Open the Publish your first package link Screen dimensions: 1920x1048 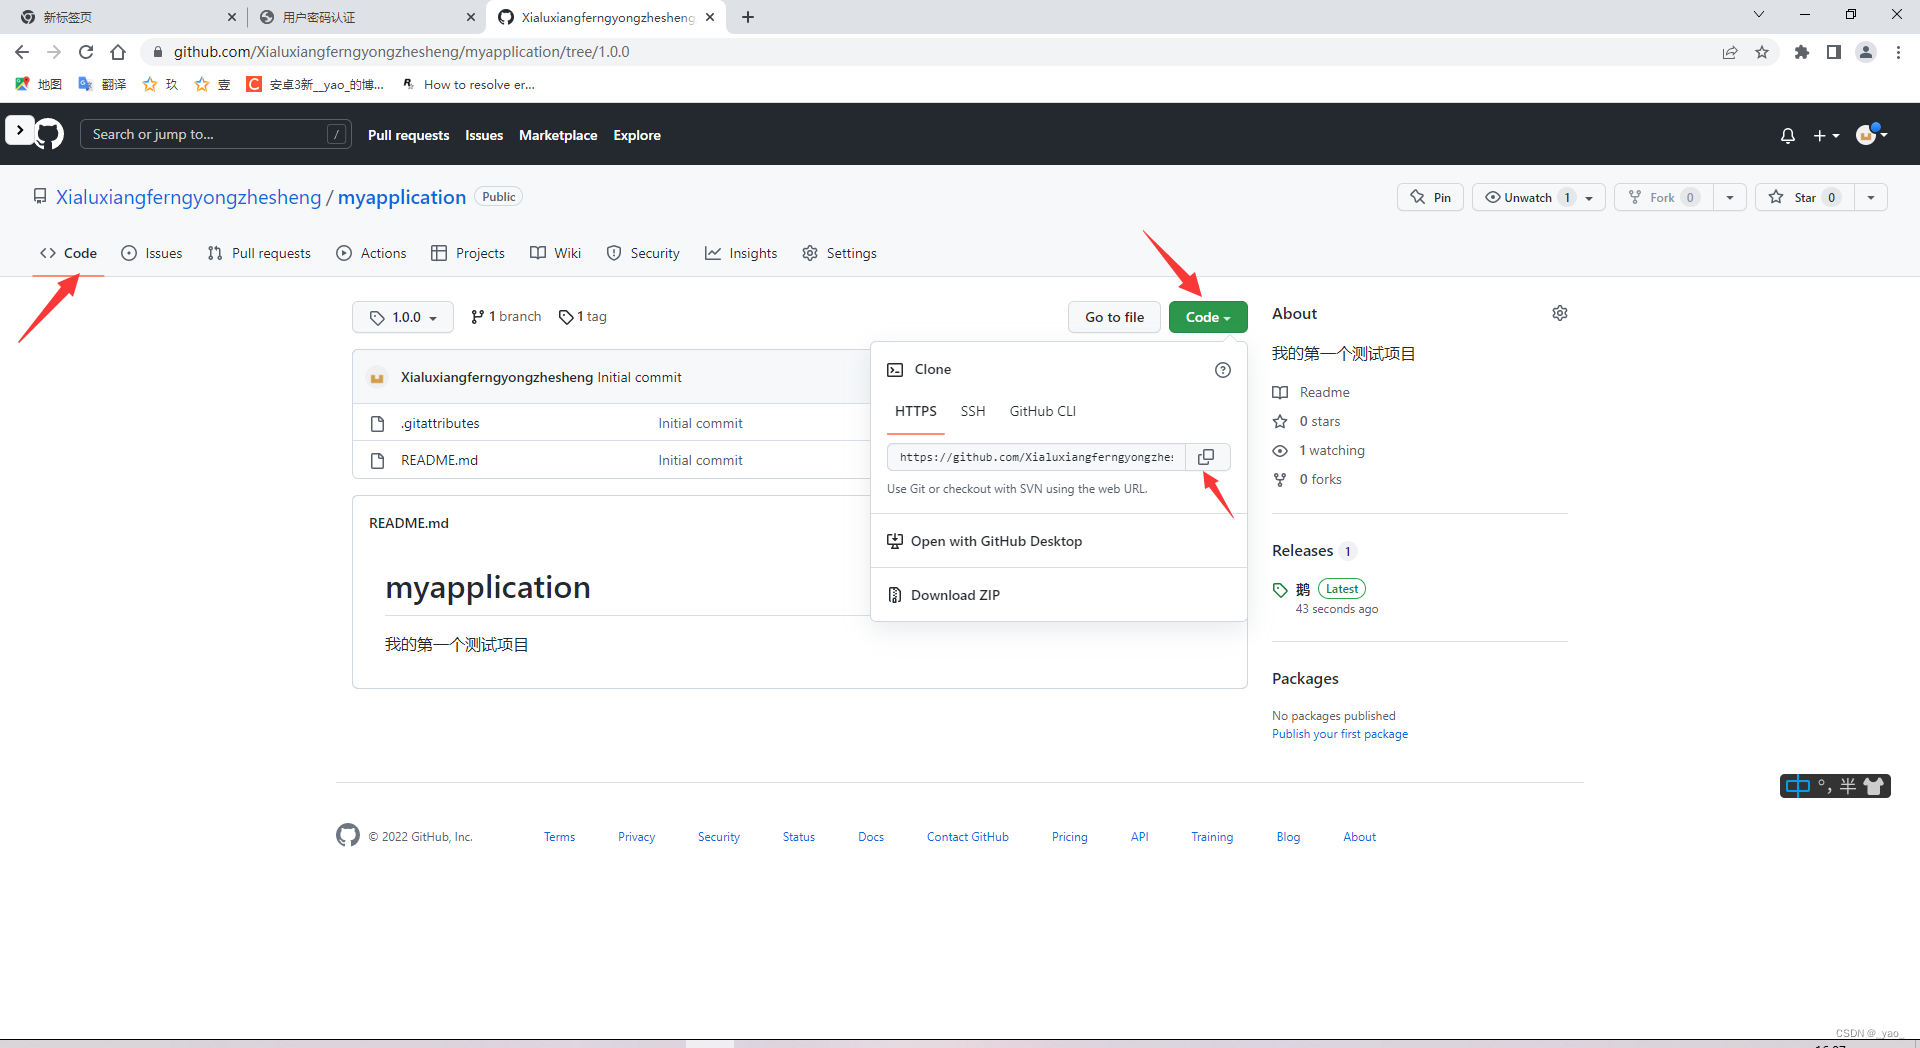[x=1340, y=734]
